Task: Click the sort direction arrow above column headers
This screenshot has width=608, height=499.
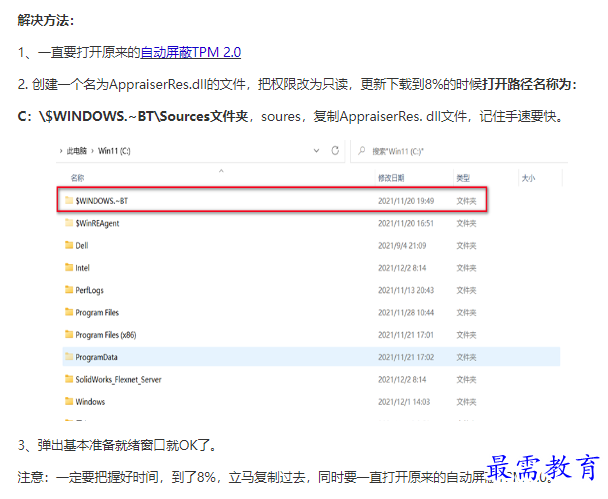Action: pyautogui.click(x=221, y=171)
